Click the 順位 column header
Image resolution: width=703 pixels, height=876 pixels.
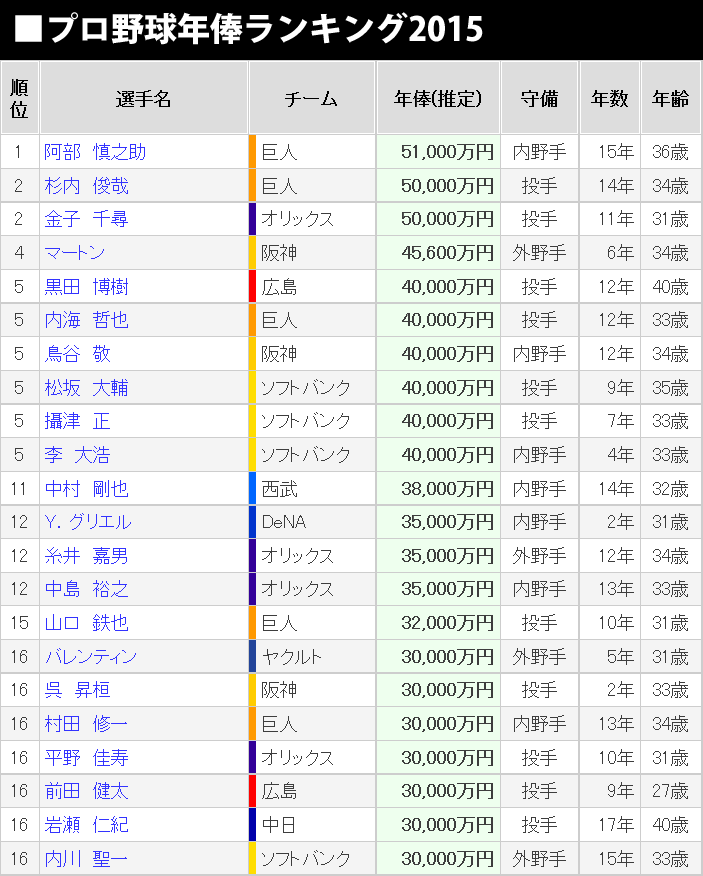[x=20, y=98]
